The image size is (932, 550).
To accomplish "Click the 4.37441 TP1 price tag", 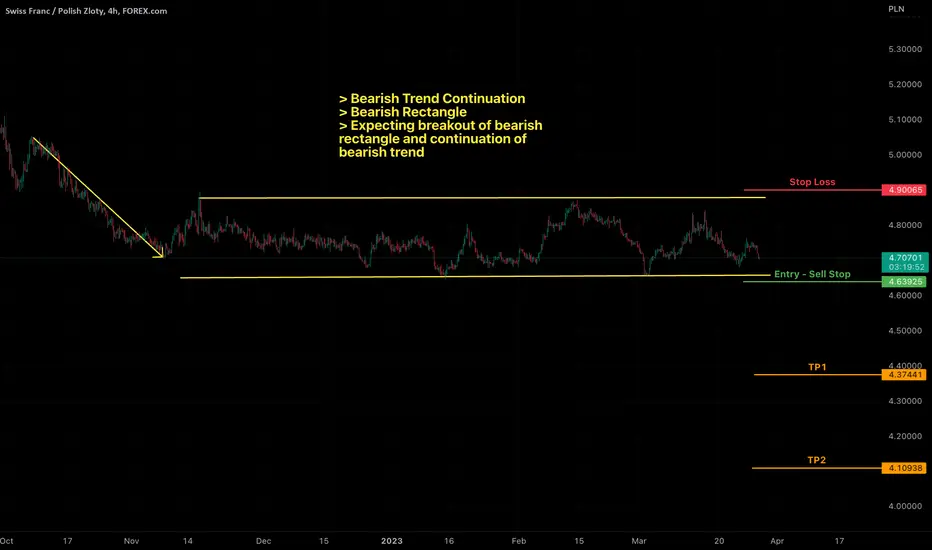I will pyautogui.click(x=903, y=375).
